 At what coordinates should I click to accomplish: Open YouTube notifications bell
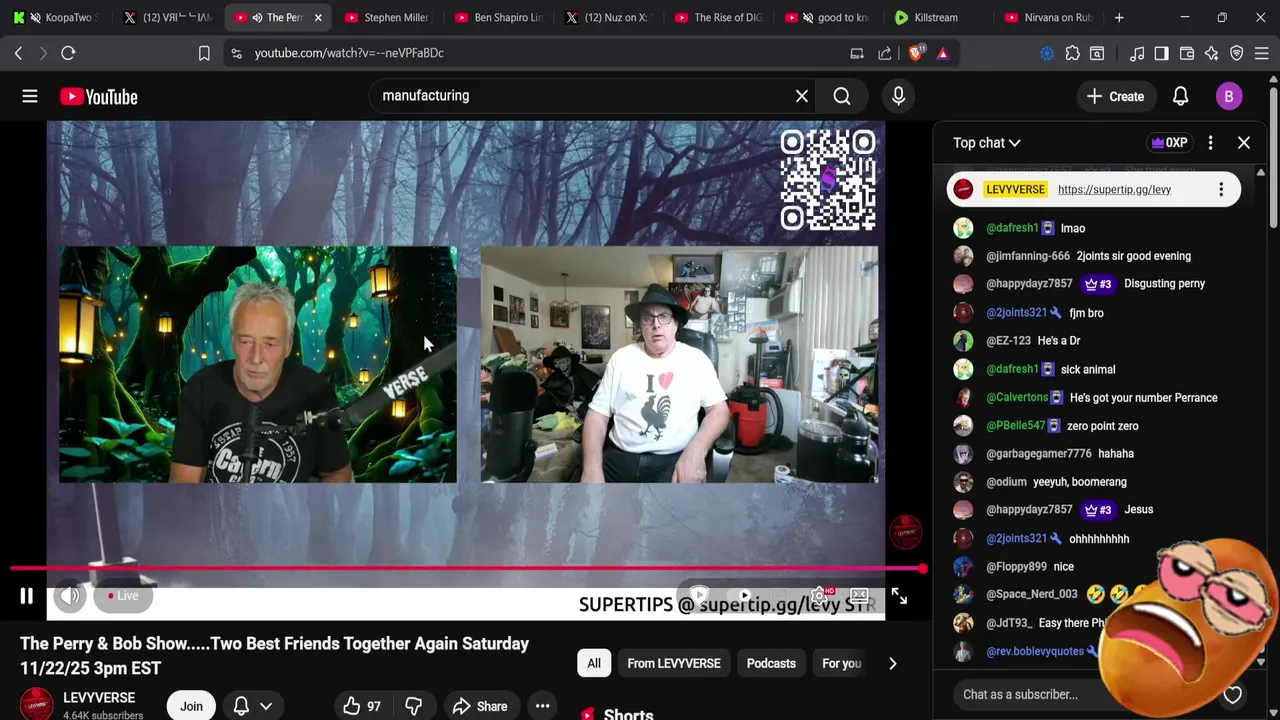coord(1180,96)
